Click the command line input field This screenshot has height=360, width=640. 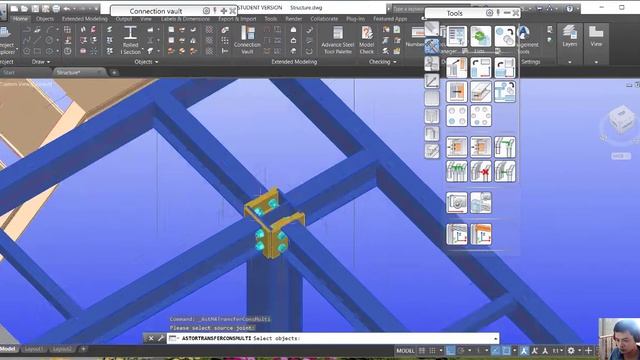point(333,338)
